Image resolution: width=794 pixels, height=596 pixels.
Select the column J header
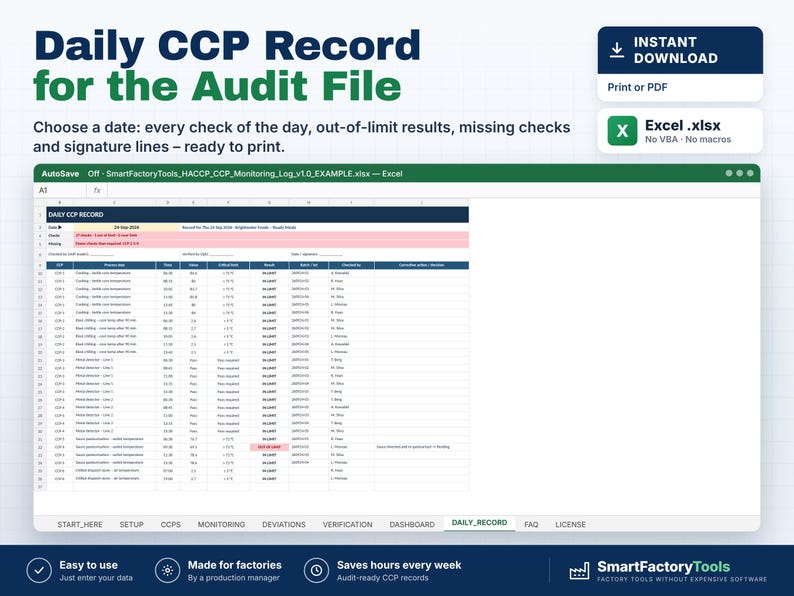click(x=421, y=203)
